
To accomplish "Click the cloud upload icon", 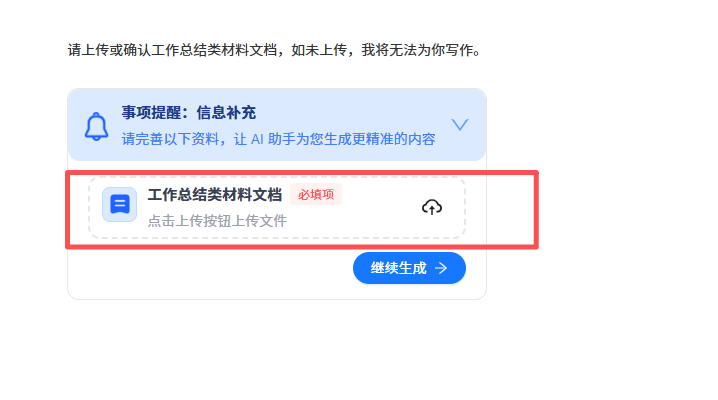I will tap(431, 207).
